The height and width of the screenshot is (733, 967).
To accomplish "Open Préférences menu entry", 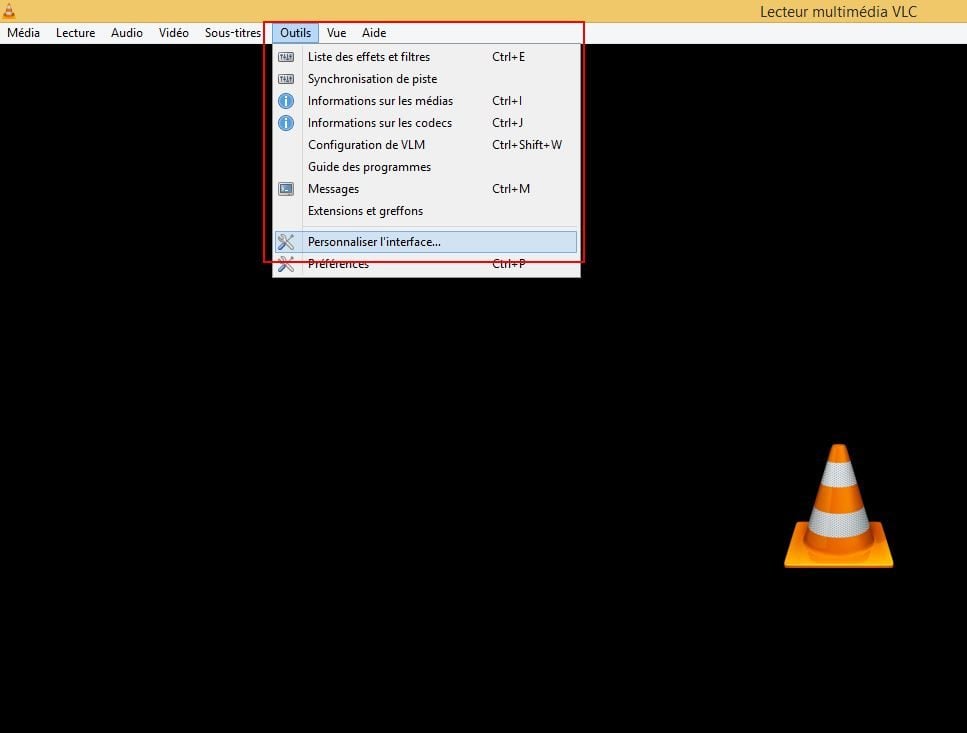I will point(426,264).
